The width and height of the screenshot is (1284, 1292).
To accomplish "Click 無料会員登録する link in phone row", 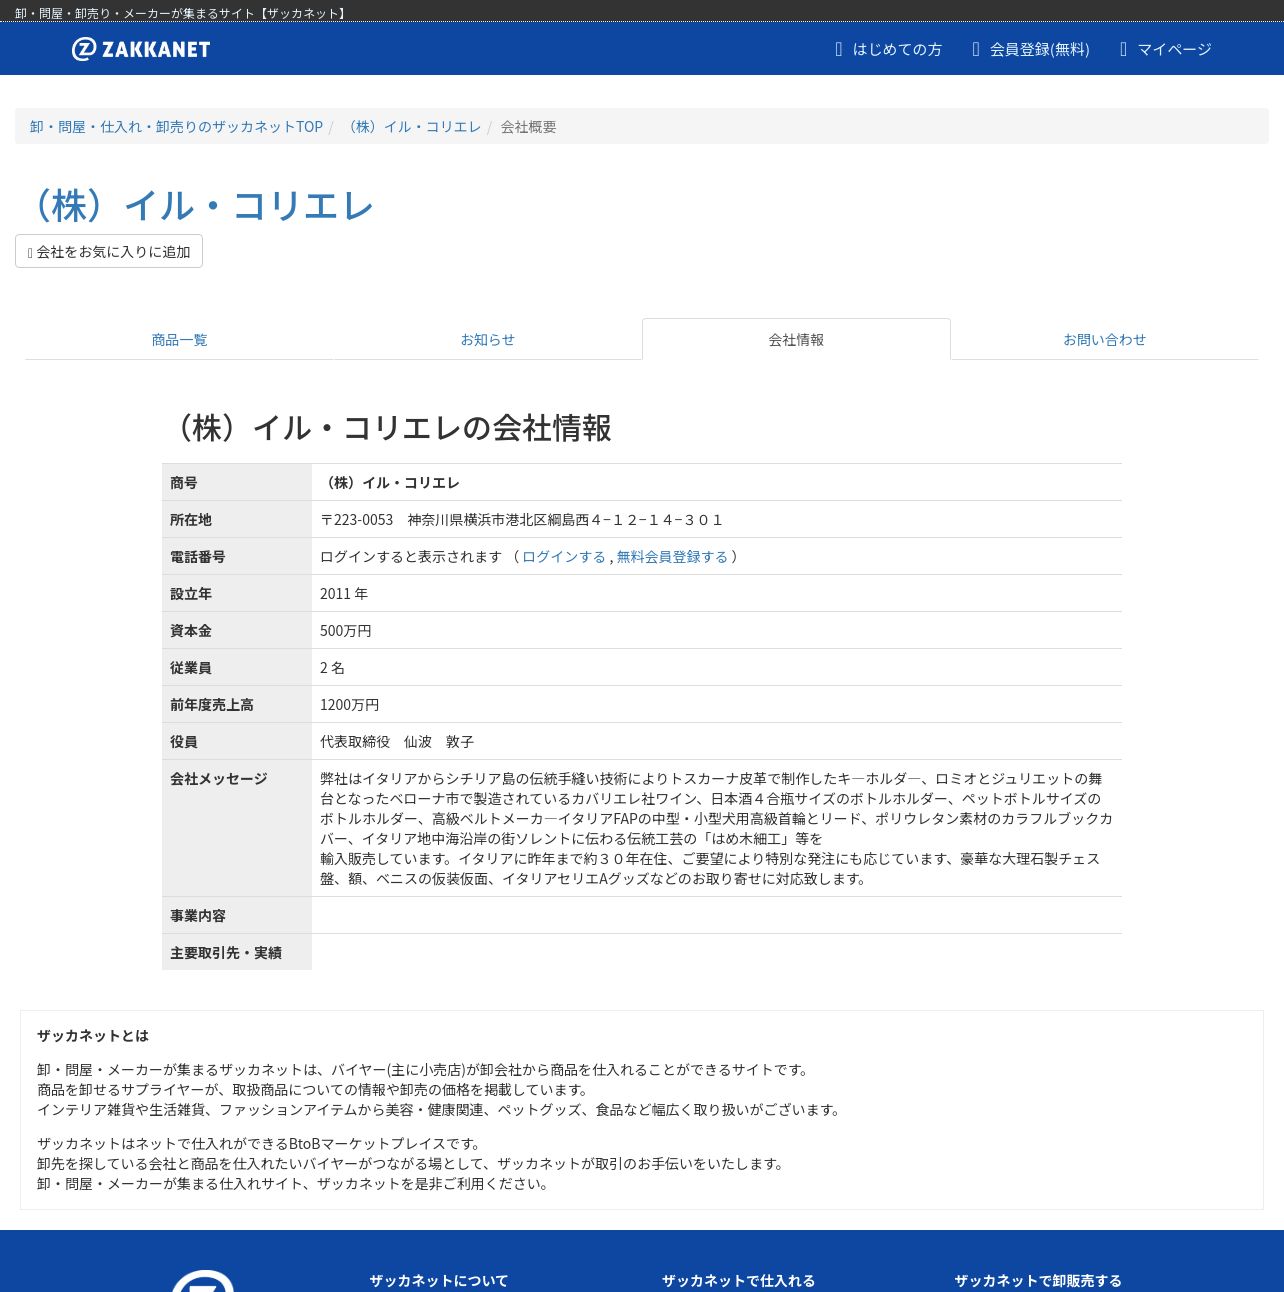I will 672,557.
